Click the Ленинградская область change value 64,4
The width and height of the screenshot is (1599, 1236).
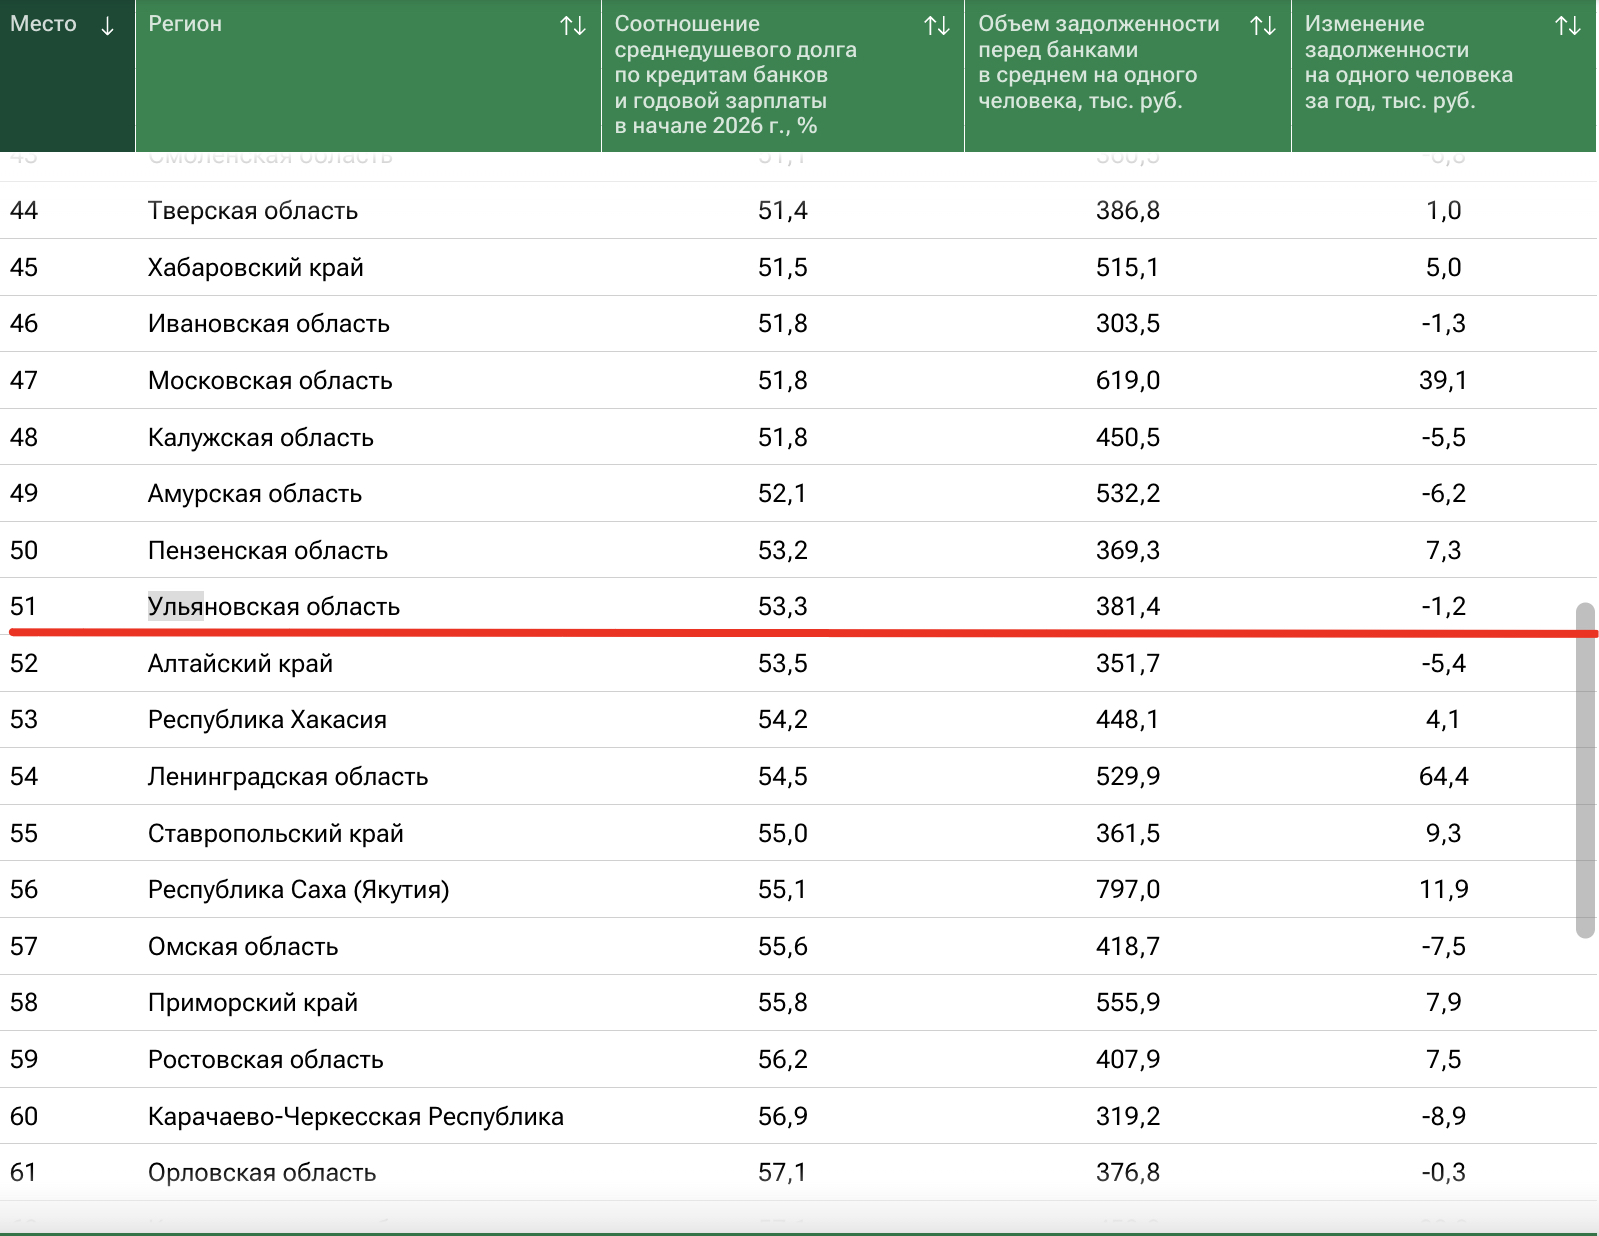tap(1443, 776)
